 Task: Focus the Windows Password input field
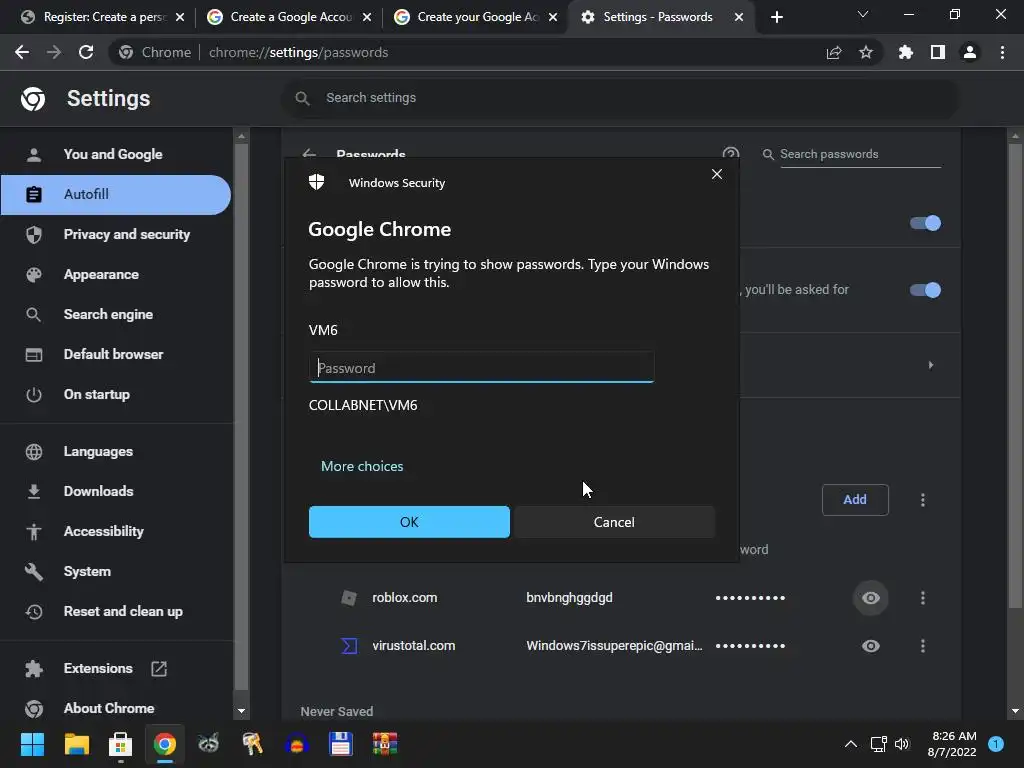(x=481, y=368)
